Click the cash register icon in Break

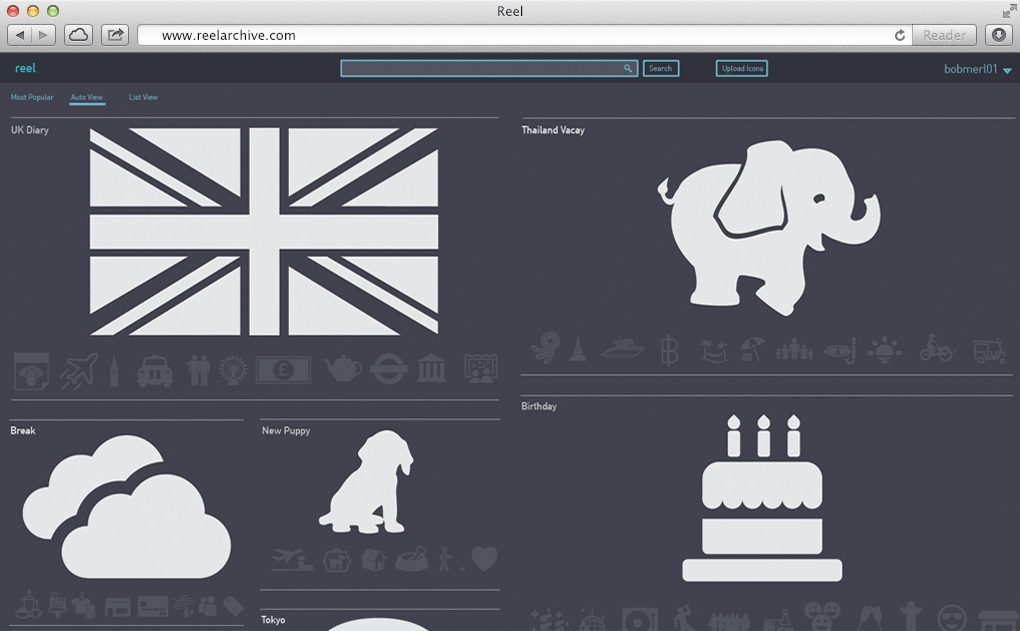click(x=57, y=605)
